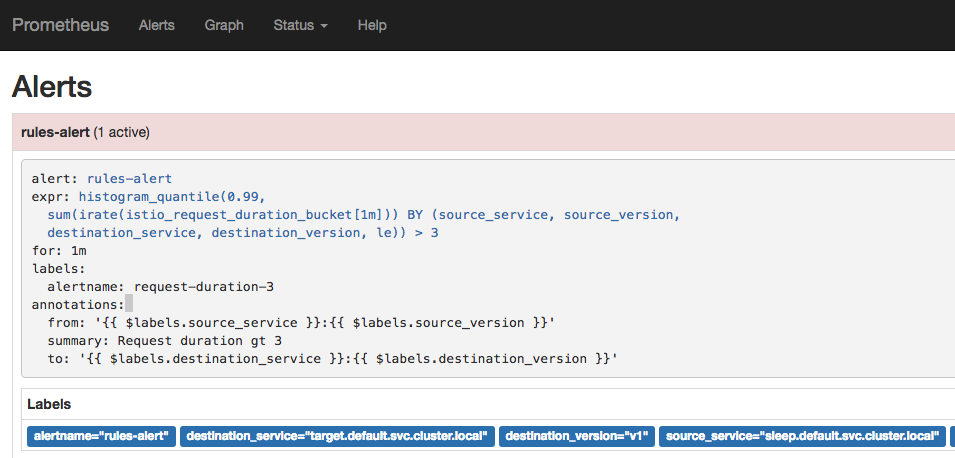The width and height of the screenshot is (955, 458).
Task: Click the sum(irate(istio_request_duration_bucket line
Action: click(x=364, y=215)
